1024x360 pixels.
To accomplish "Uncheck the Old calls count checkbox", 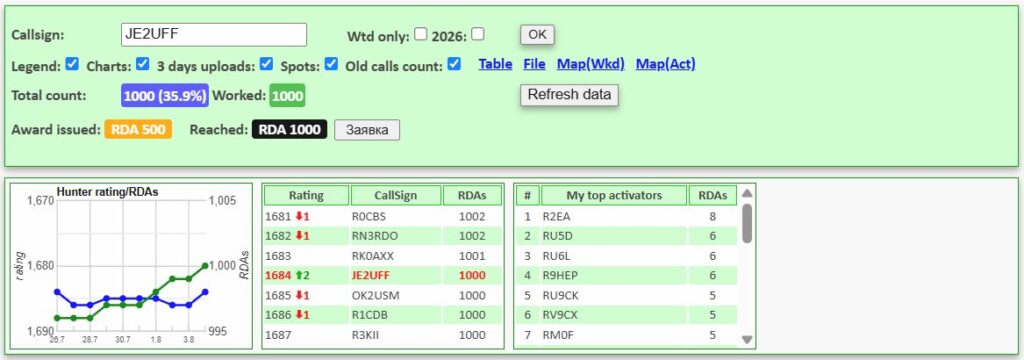I will [x=454, y=64].
